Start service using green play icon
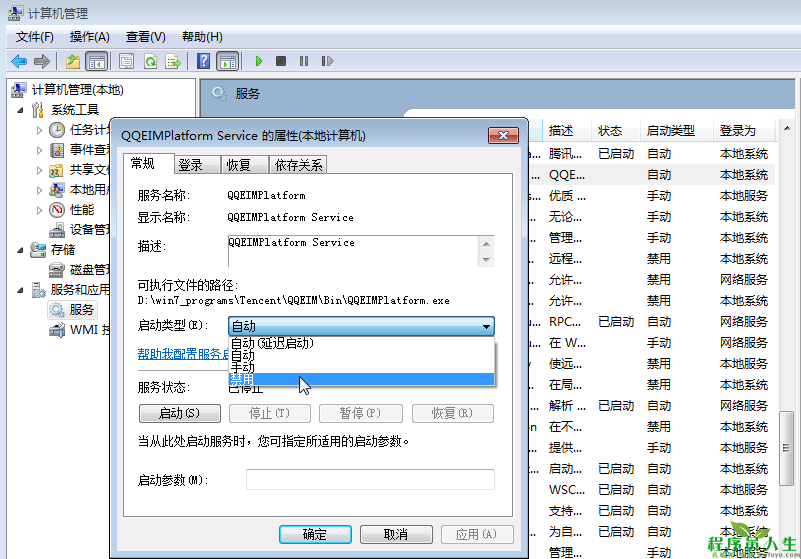The height and width of the screenshot is (559, 801). tap(258, 62)
